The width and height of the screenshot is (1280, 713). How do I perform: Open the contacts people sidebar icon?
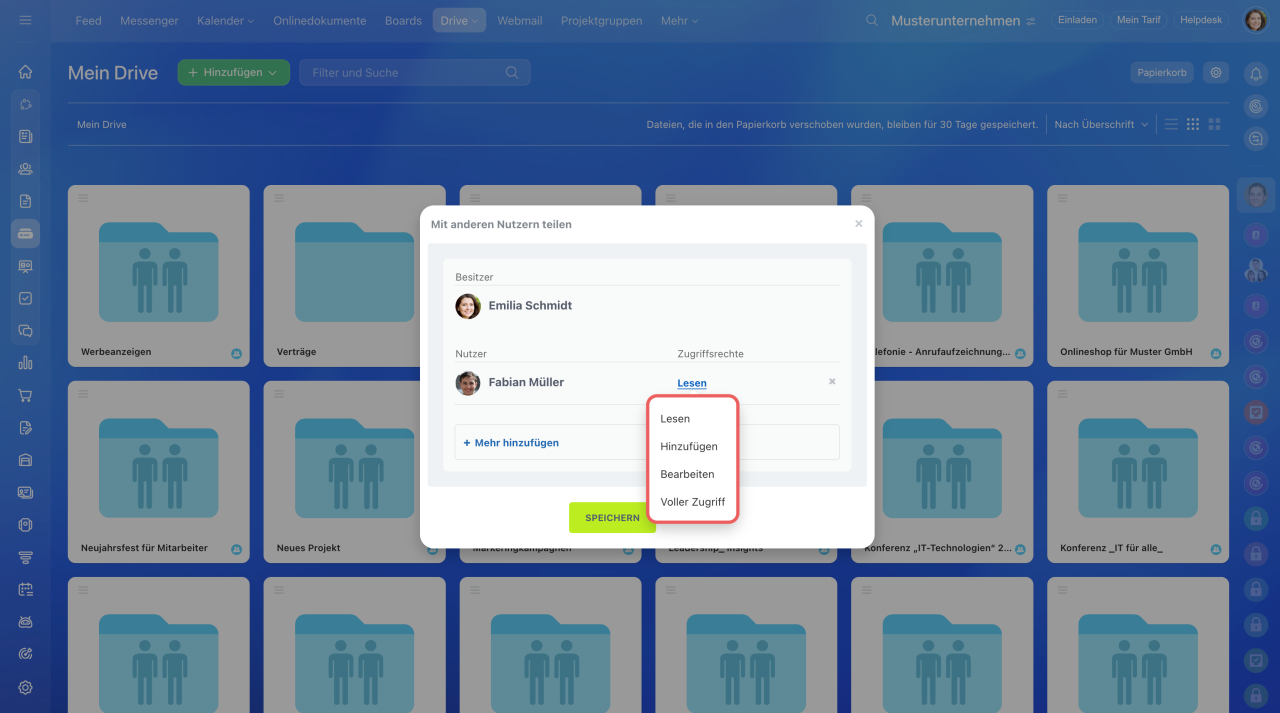pos(25,169)
